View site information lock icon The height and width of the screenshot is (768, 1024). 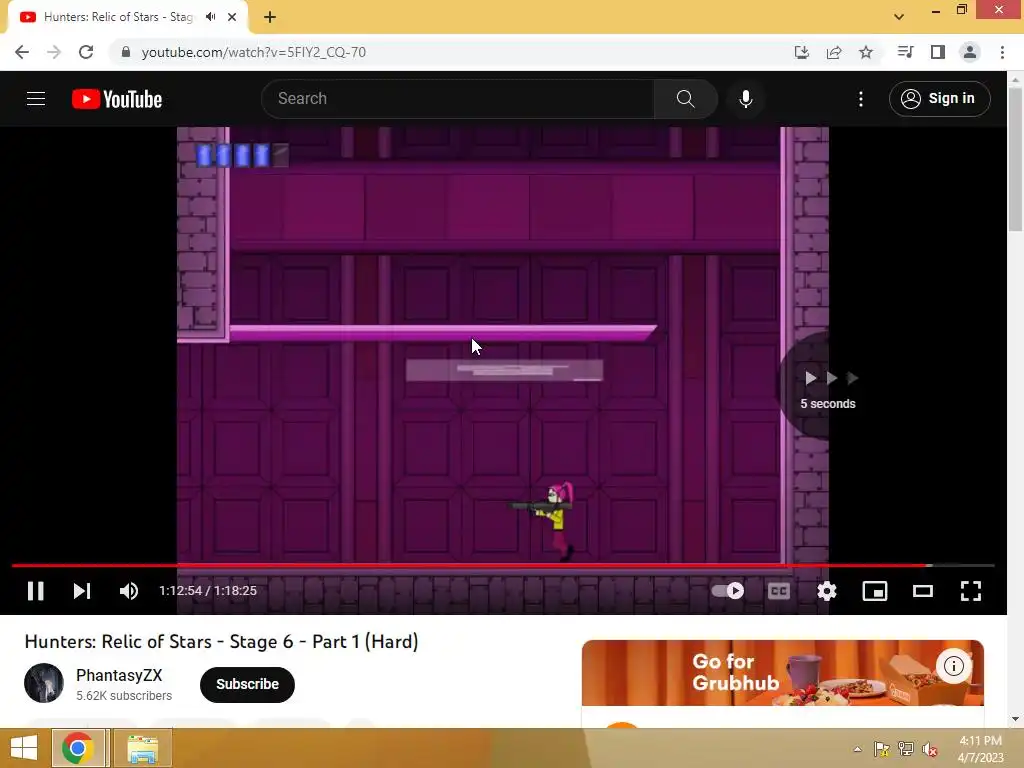point(126,52)
